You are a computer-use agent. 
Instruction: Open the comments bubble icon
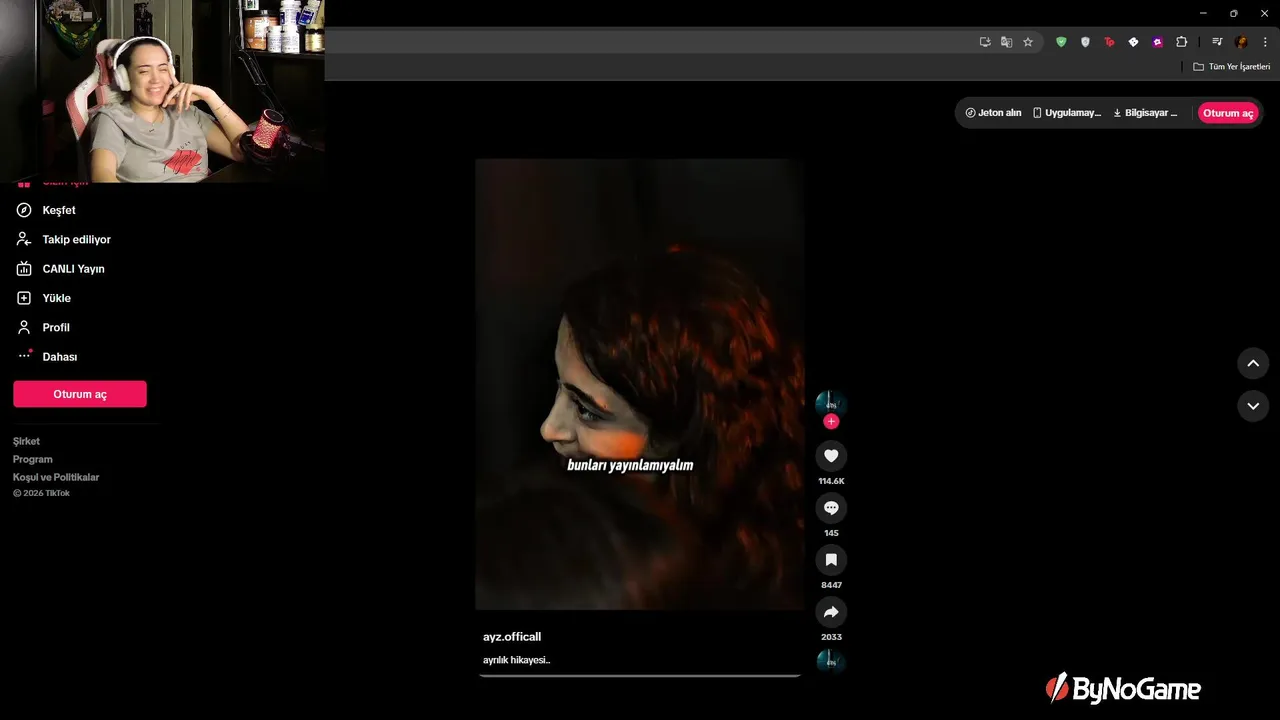point(831,508)
